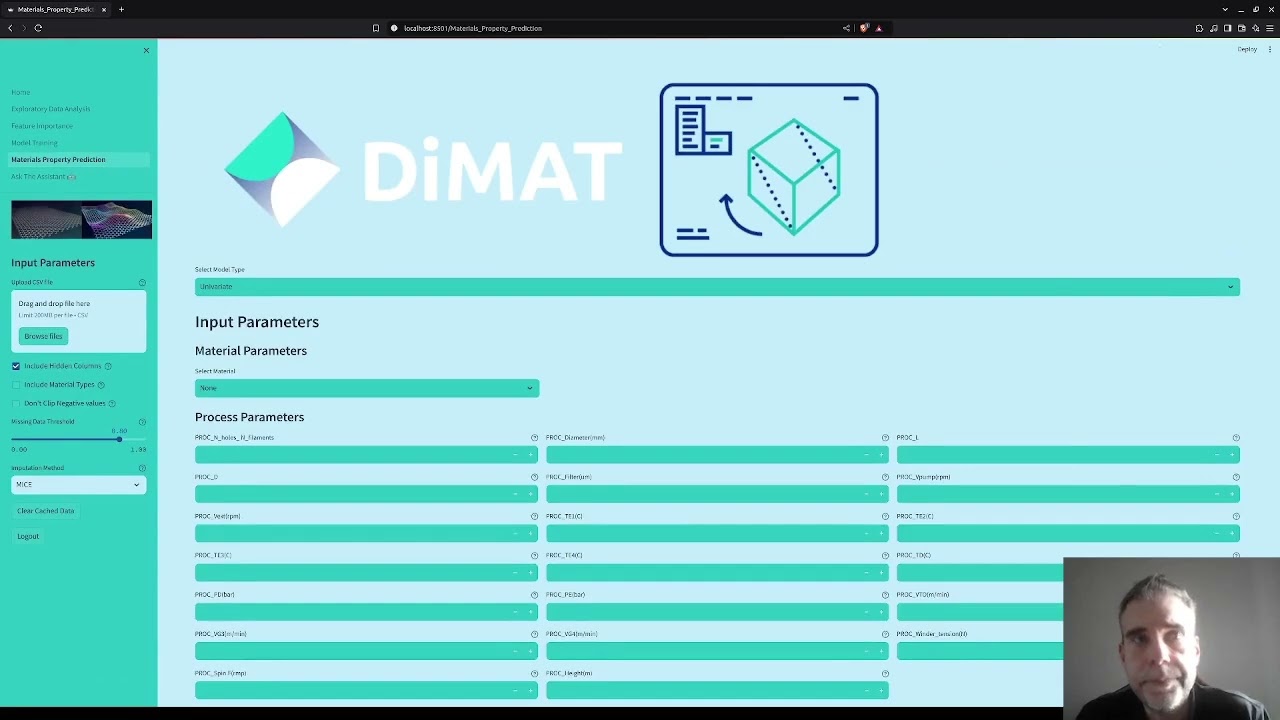This screenshot has height=720, width=1280.
Task: Increment PROC_Diameter(mm) value
Action: coord(882,455)
